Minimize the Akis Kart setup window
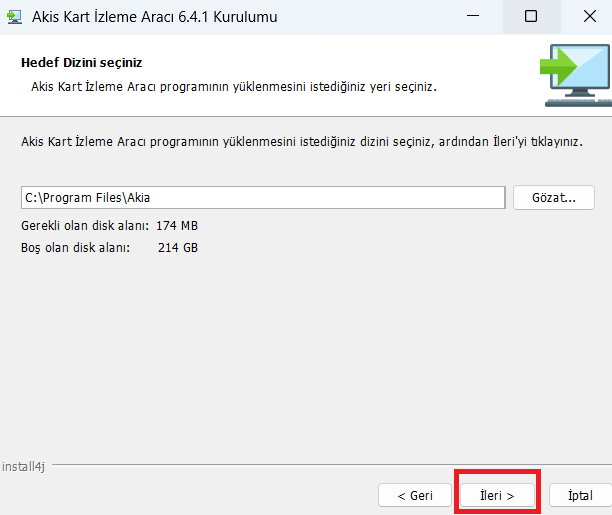This screenshot has height=515, width=612. tap(473, 16)
